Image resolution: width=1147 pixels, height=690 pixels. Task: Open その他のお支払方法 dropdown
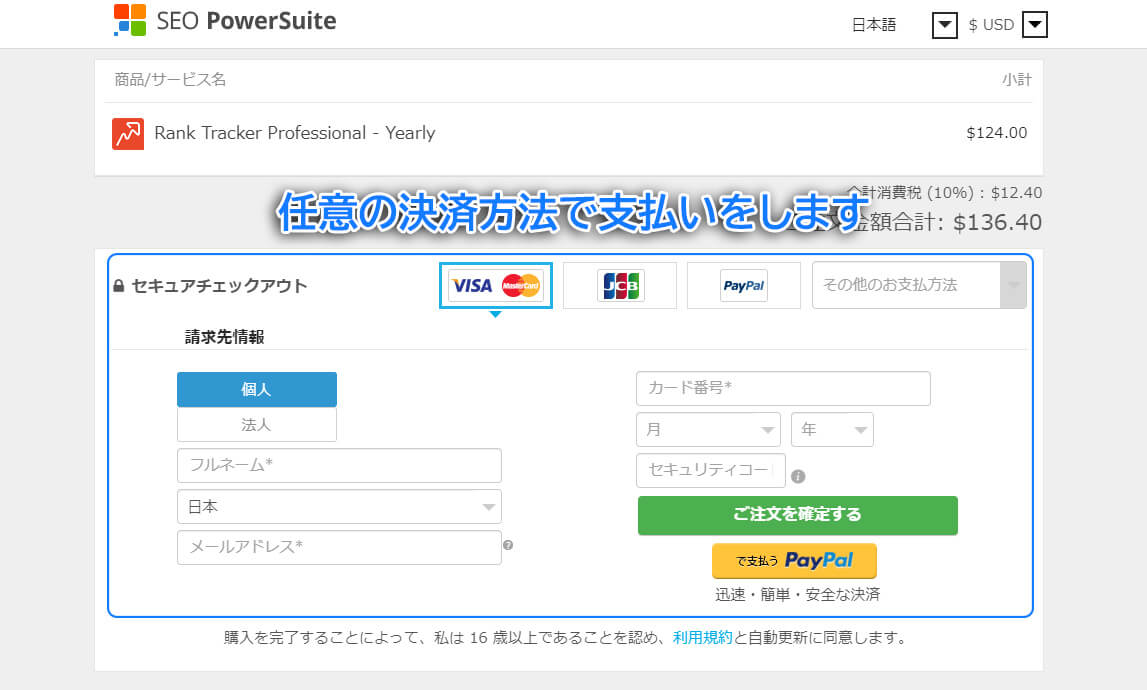pyautogui.click(x=919, y=285)
